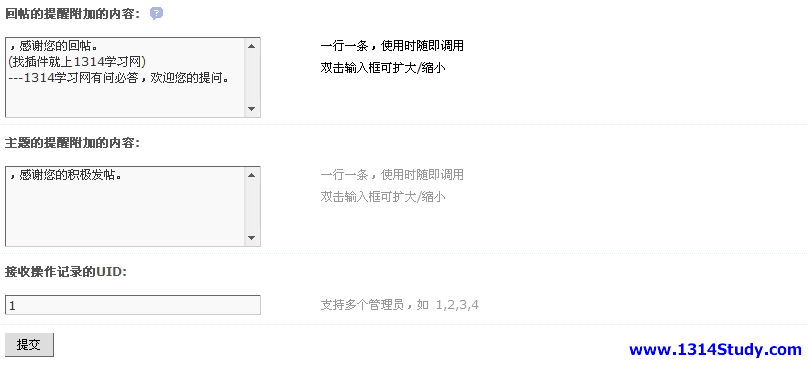Submit the form with the 提交 button
This screenshot has width=808, height=365.
pyautogui.click(x=29, y=345)
